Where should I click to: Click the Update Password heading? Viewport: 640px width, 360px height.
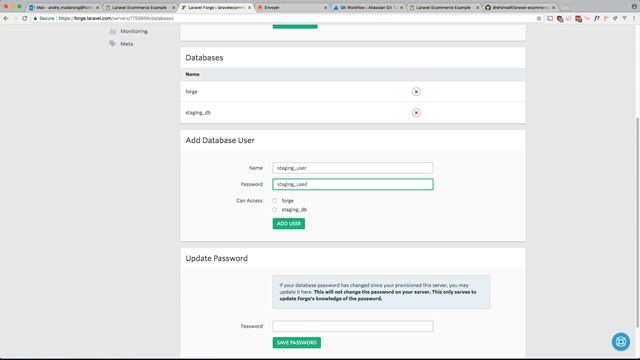tap(216, 258)
